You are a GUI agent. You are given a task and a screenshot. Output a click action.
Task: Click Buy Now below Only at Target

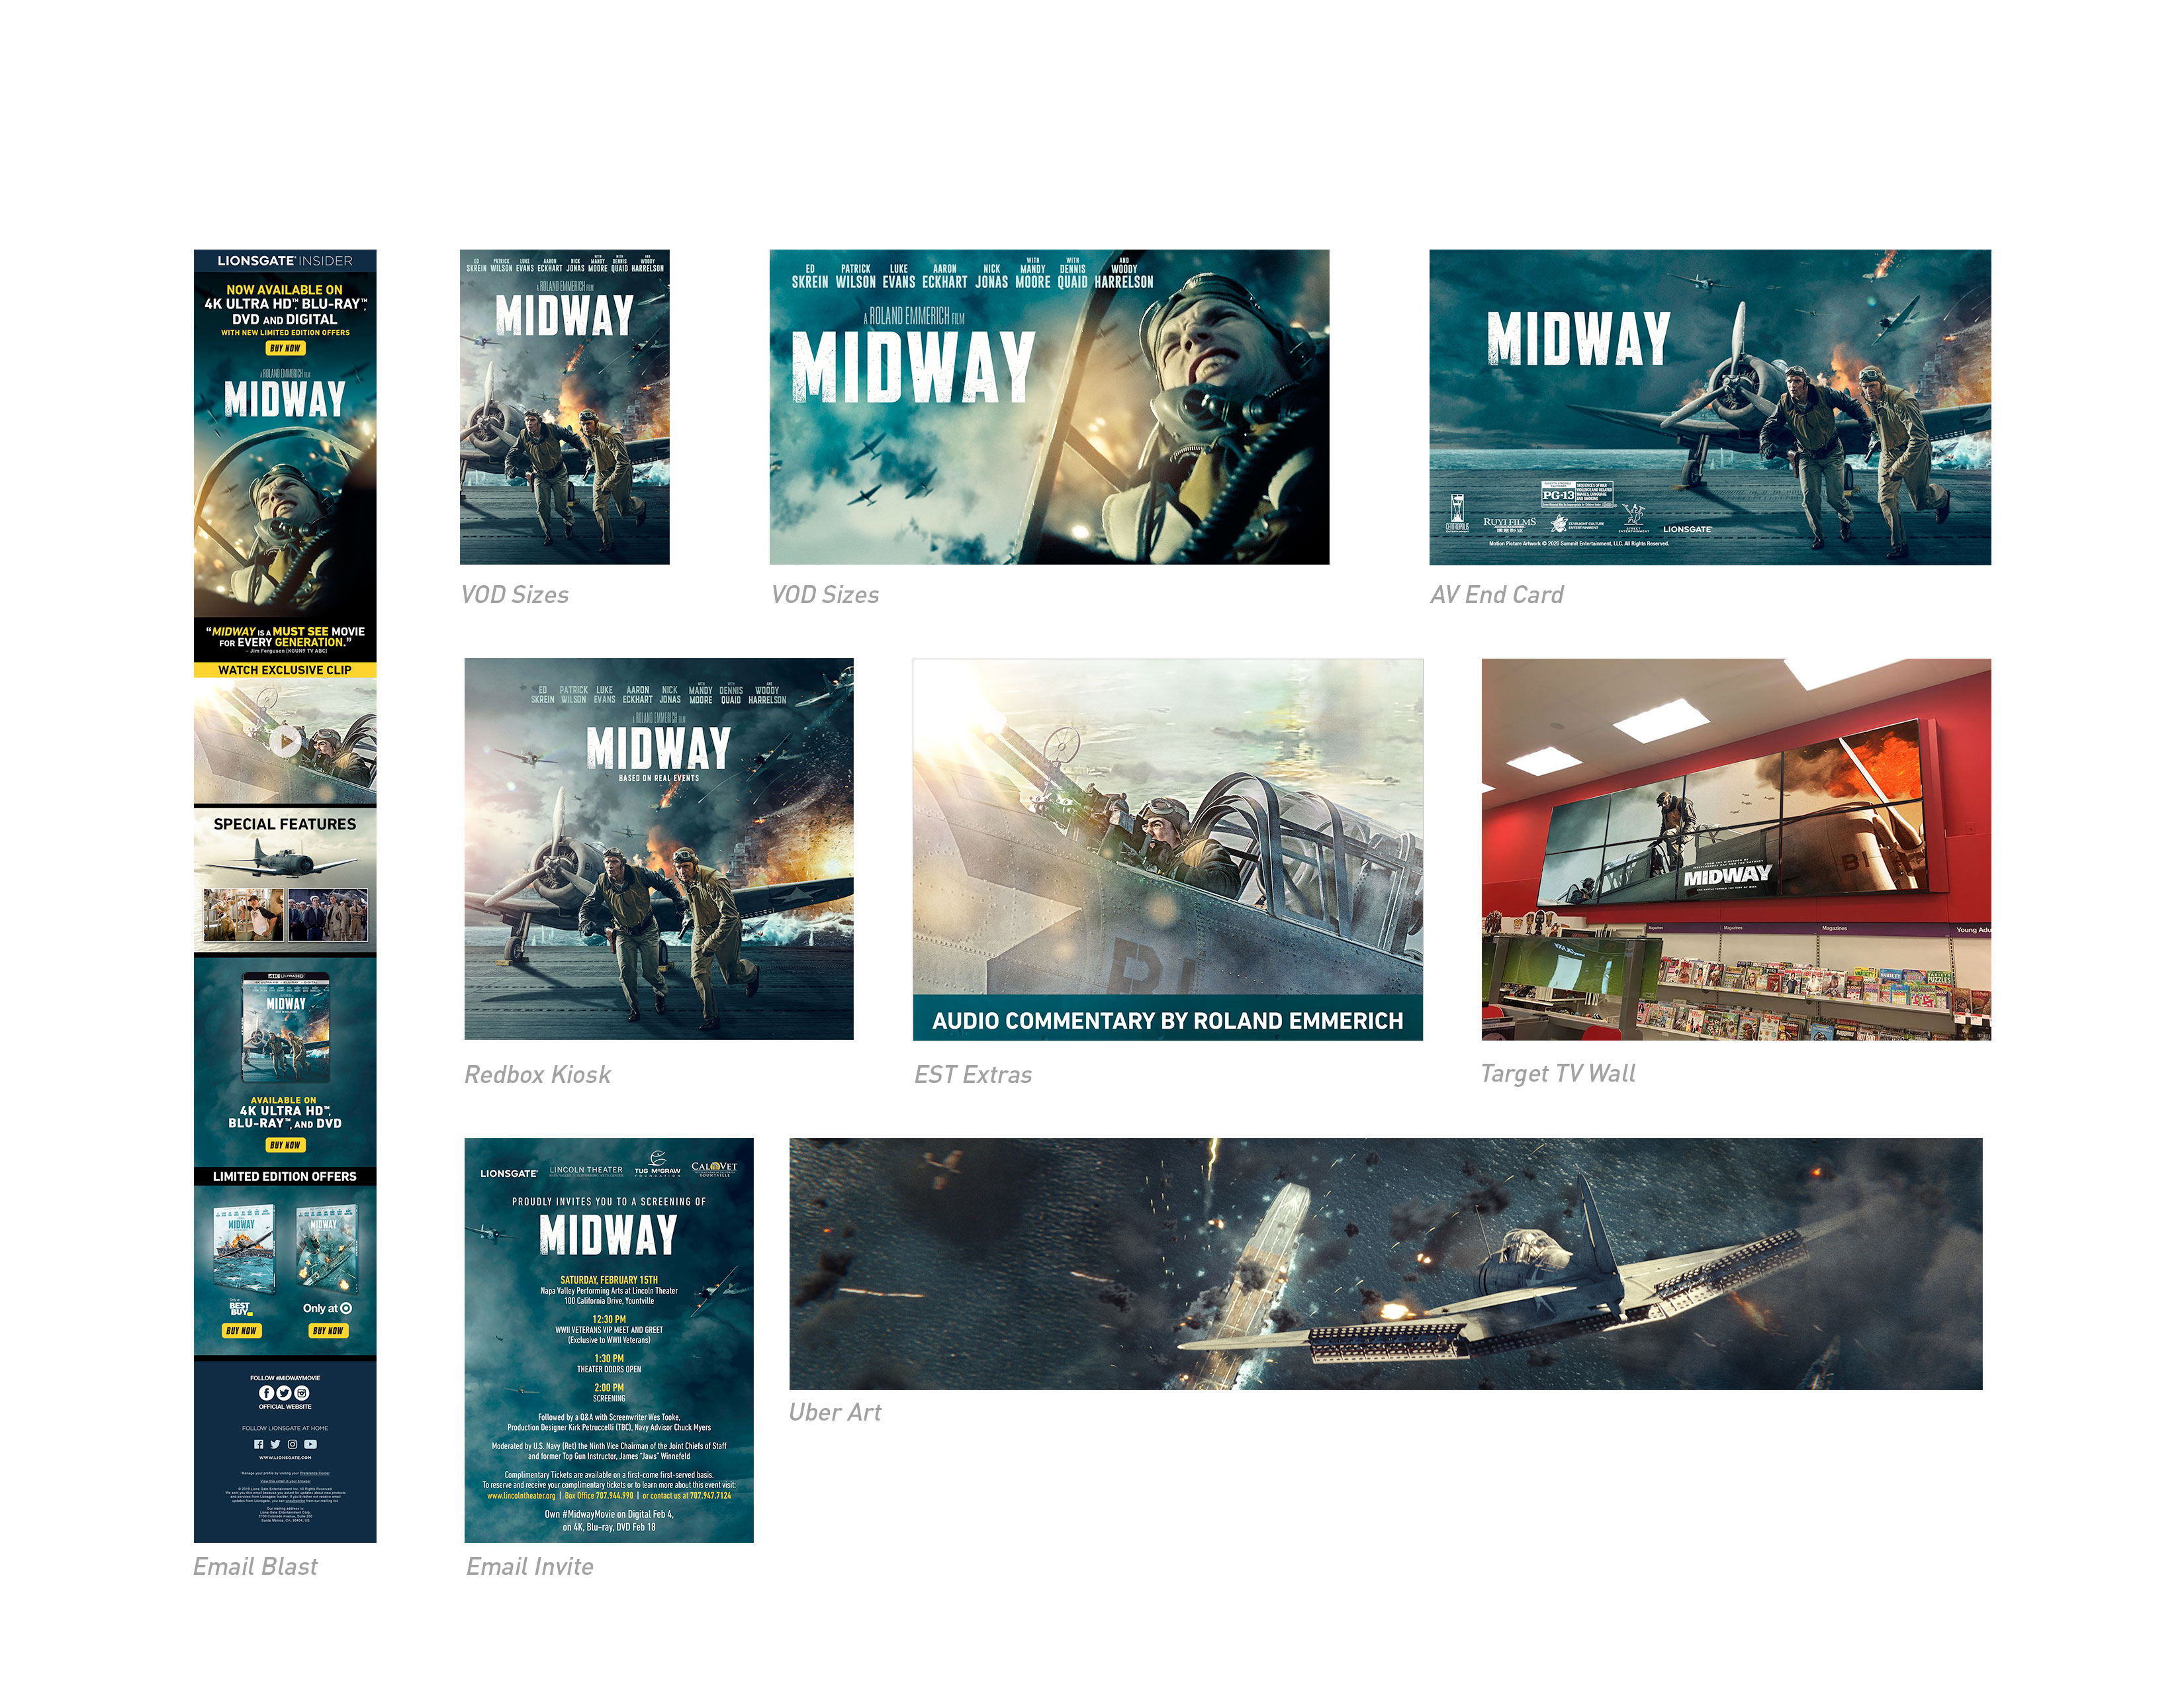[x=328, y=1331]
